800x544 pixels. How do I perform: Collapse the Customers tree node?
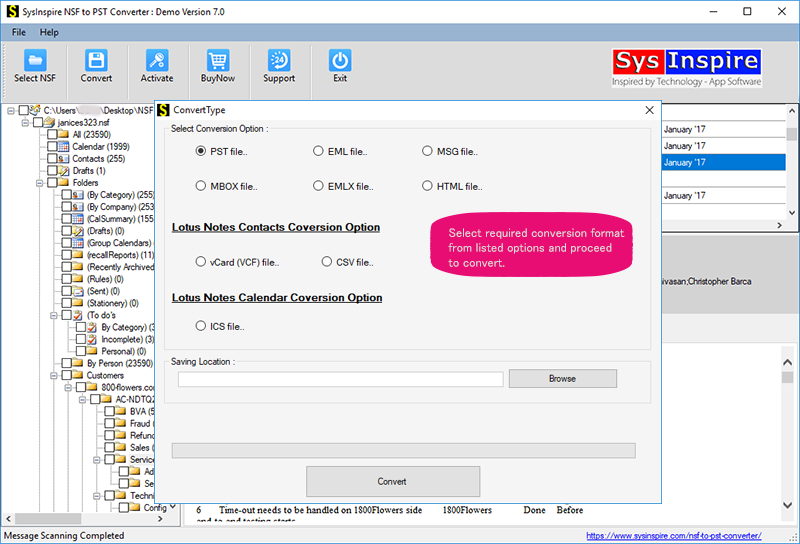tap(54, 376)
